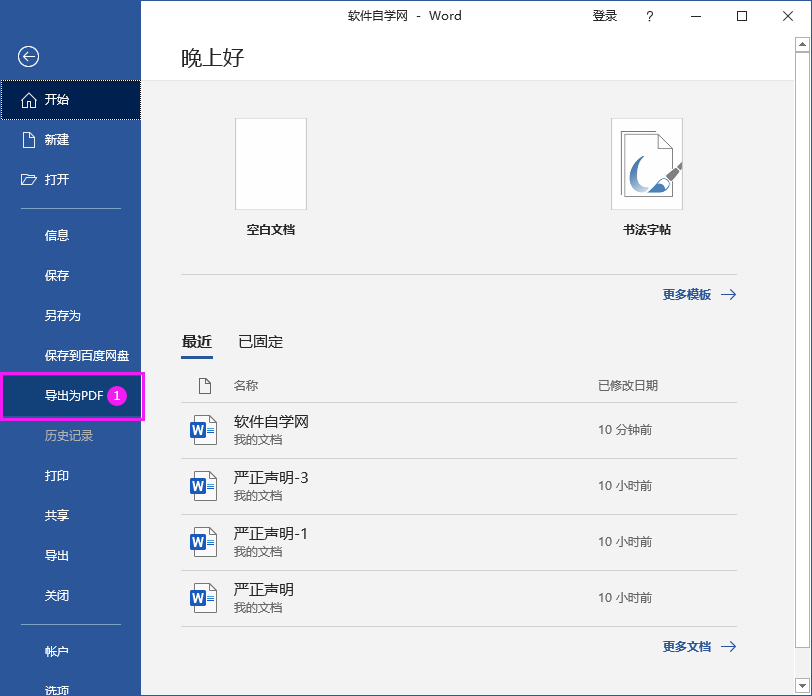Viewport: 812px width, 696px height.
Task: Switch to the 已固定 tab
Action: [x=259, y=341]
